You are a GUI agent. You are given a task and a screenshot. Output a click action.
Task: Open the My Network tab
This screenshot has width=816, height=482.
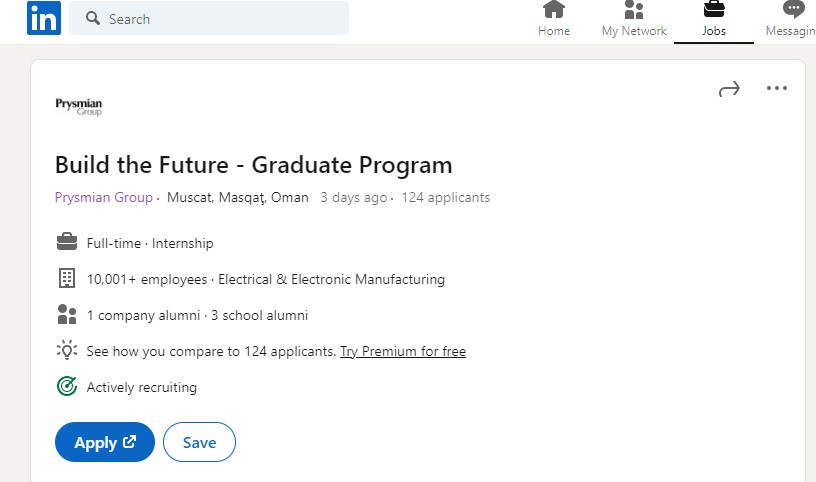tap(634, 19)
